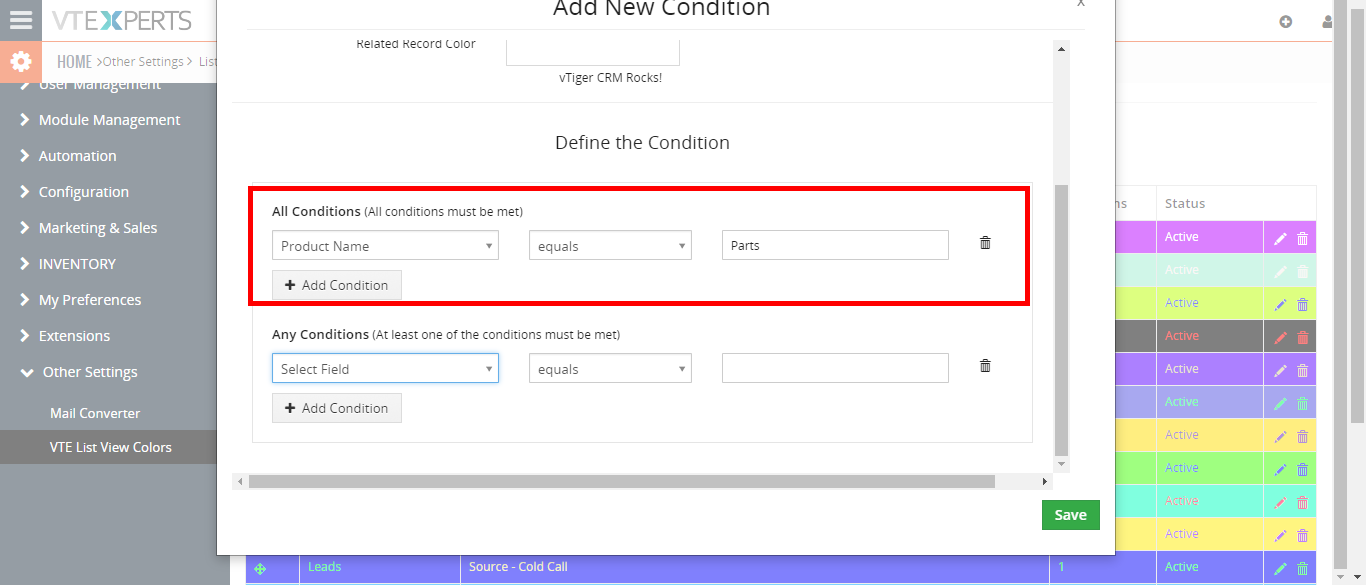
Task: Click the Status column header
Action: [x=1185, y=203]
